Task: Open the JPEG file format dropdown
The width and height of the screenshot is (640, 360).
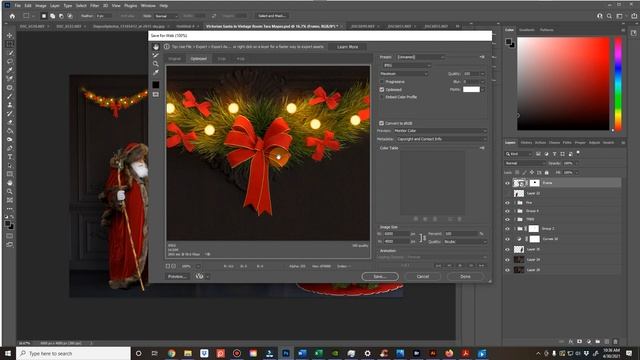Action: click(x=407, y=65)
